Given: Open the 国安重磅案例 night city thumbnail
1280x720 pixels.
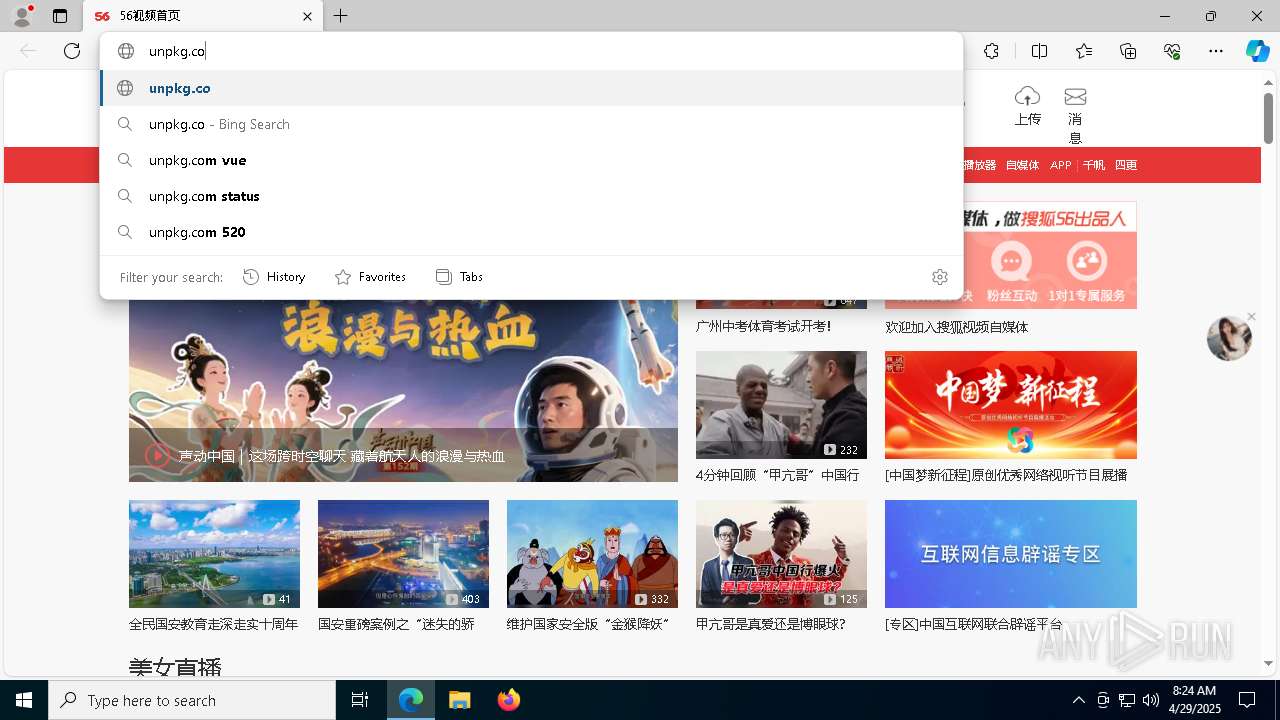Looking at the screenshot, I should click(403, 554).
